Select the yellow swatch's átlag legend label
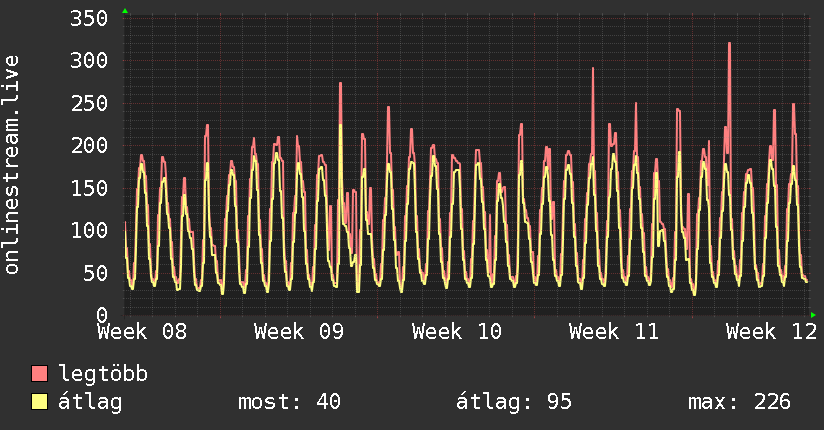Viewport: 824px width, 430px height. coord(90,402)
